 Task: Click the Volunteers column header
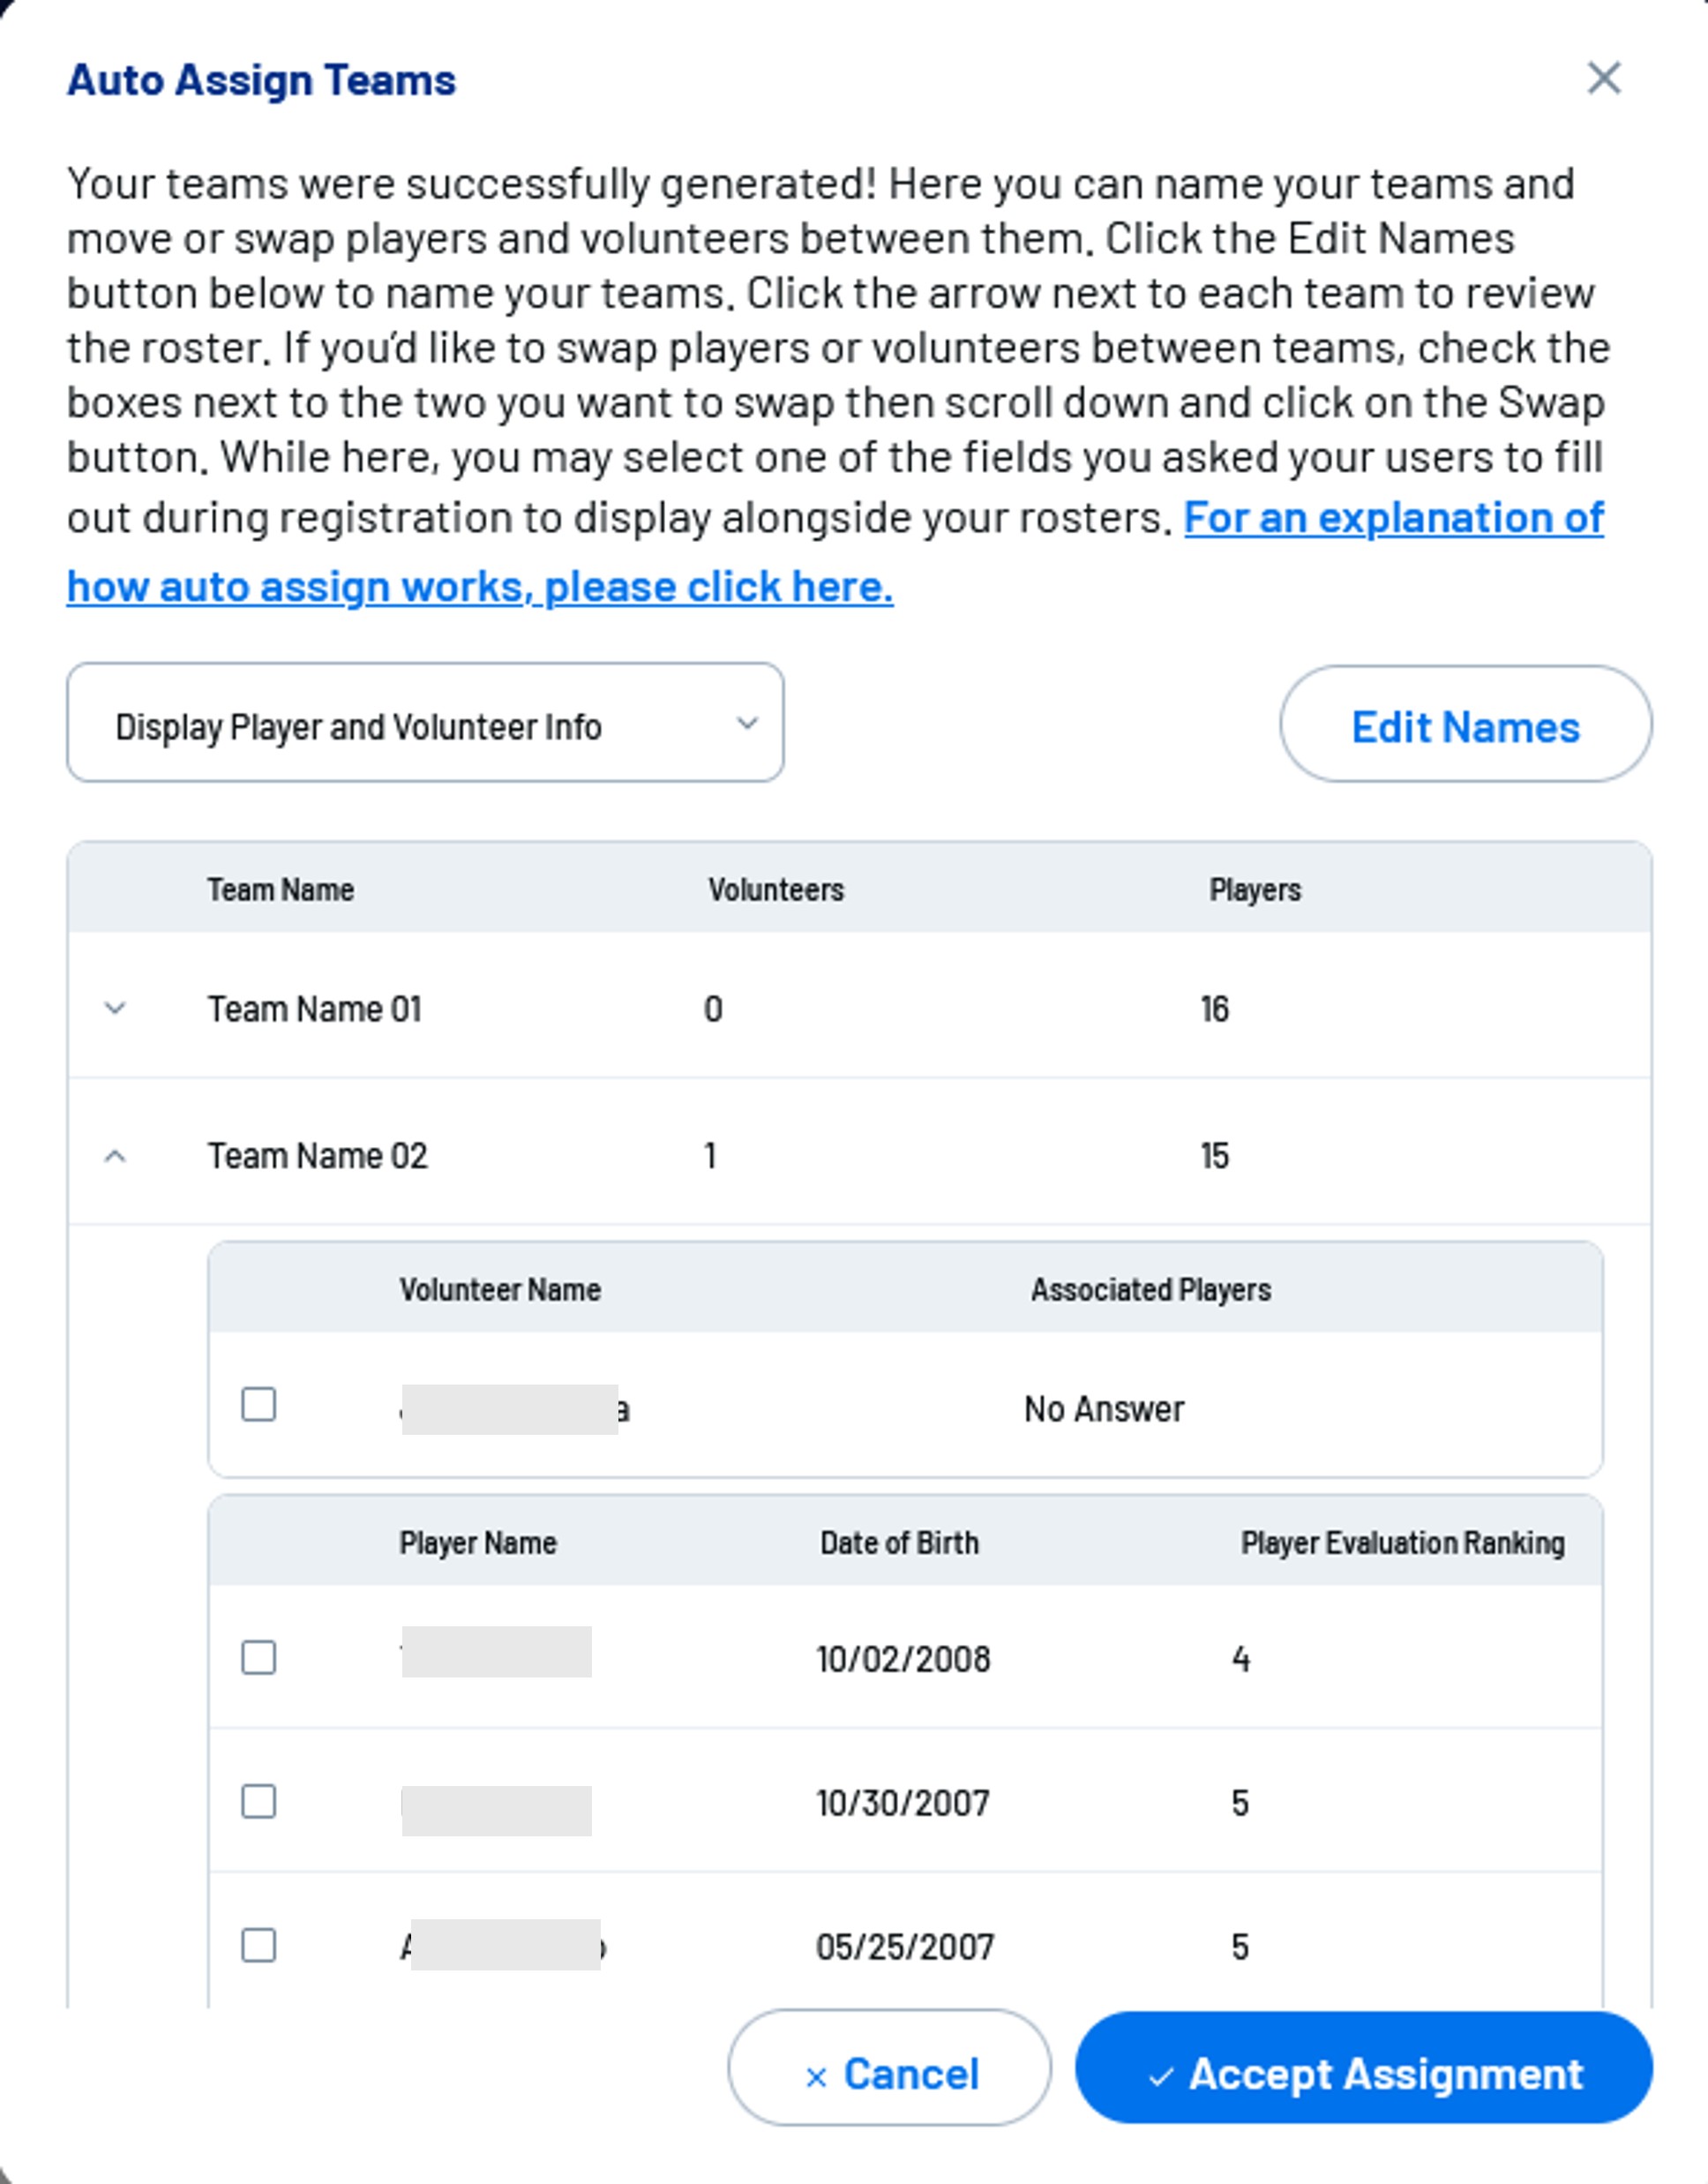(x=776, y=890)
